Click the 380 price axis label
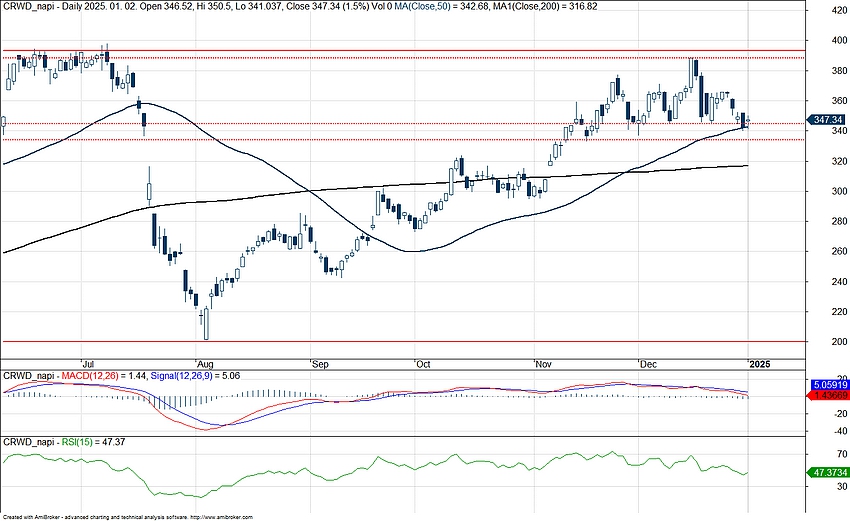The width and height of the screenshot is (850, 521). tap(839, 70)
